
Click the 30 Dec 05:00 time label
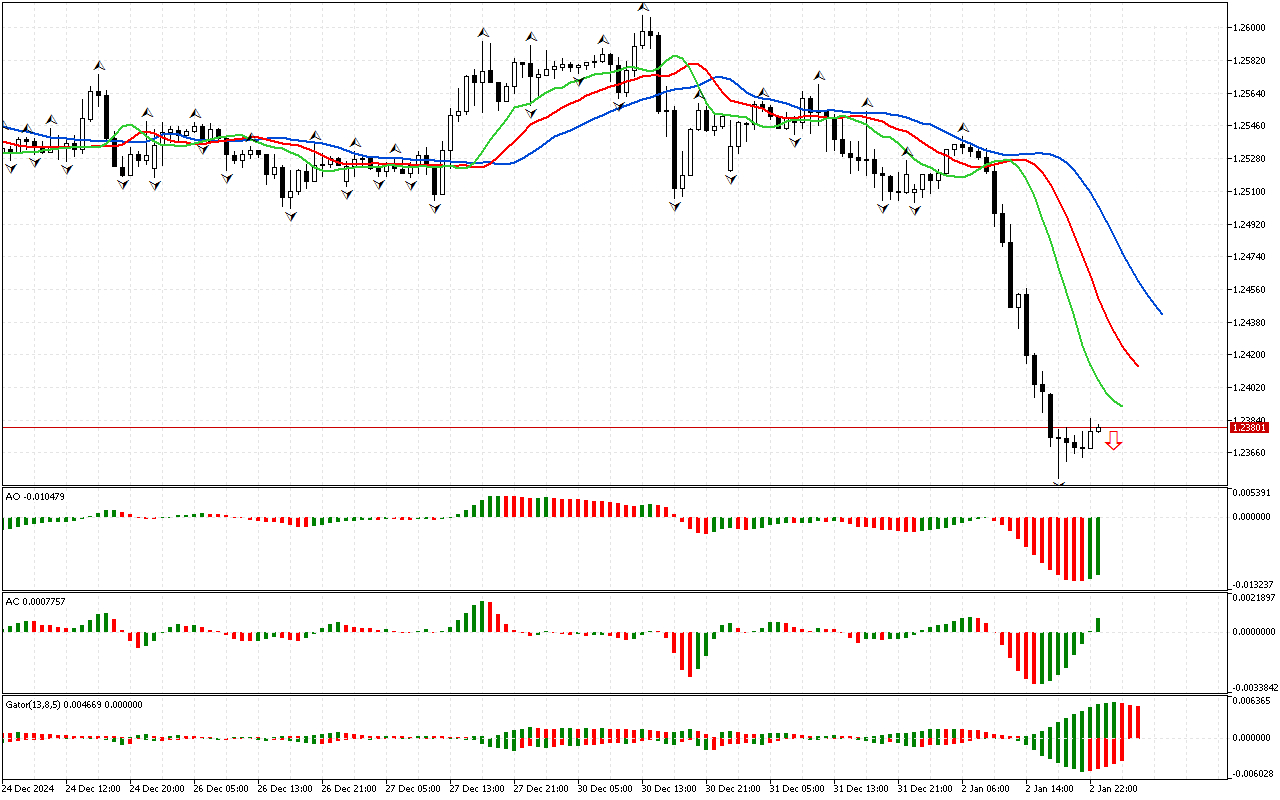pos(605,789)
